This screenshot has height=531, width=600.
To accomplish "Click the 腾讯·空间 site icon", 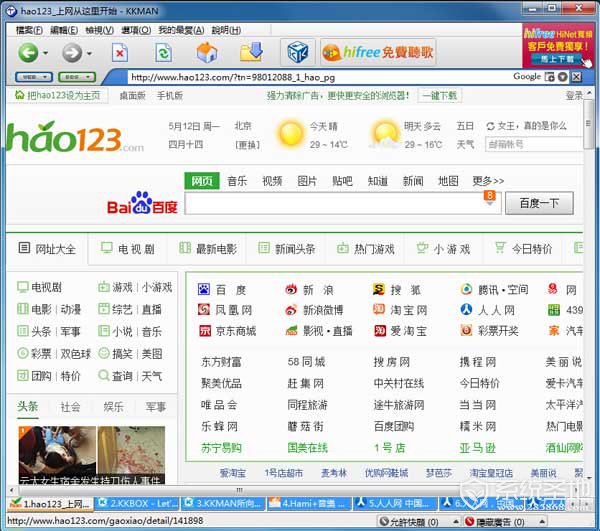I will 466,289.
